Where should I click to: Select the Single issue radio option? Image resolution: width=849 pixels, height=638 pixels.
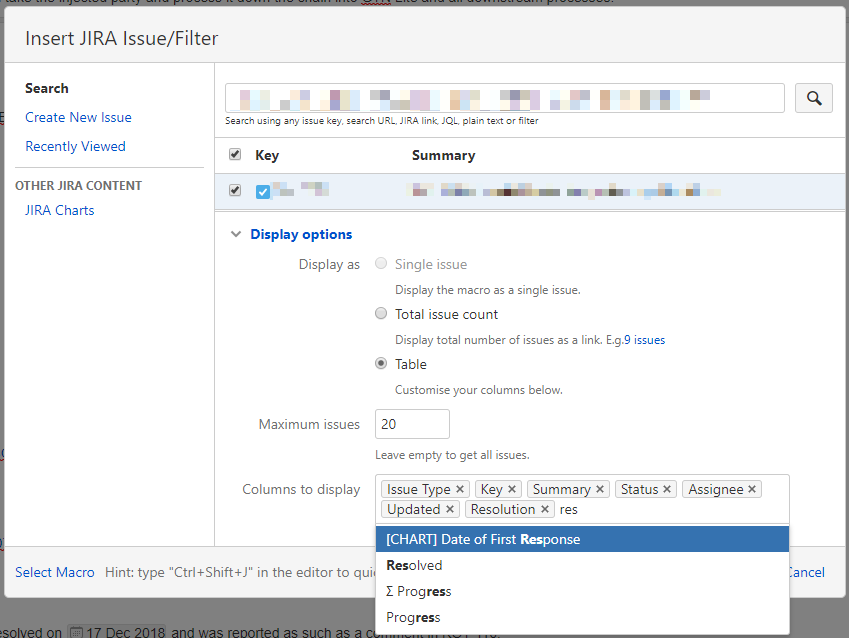click(x=381, y=263)
